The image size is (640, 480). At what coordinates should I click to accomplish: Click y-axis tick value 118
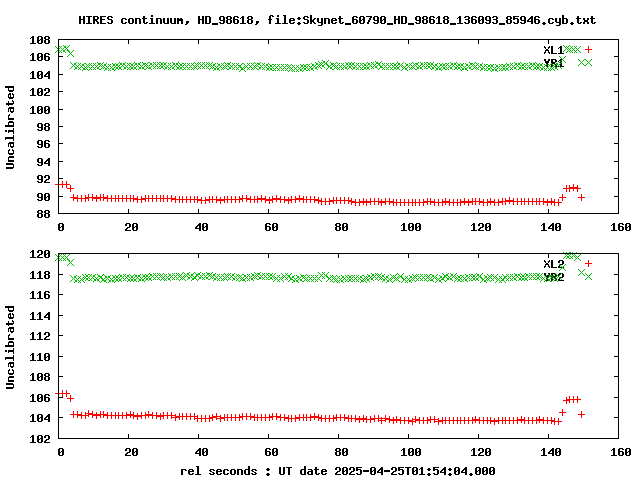(40, 275)
